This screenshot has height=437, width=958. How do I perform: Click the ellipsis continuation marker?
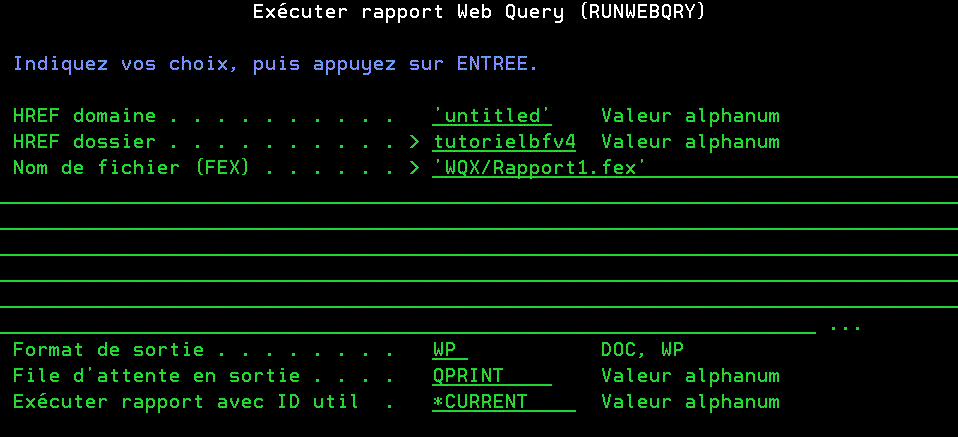pyautogui.click(x=845, y=328)
